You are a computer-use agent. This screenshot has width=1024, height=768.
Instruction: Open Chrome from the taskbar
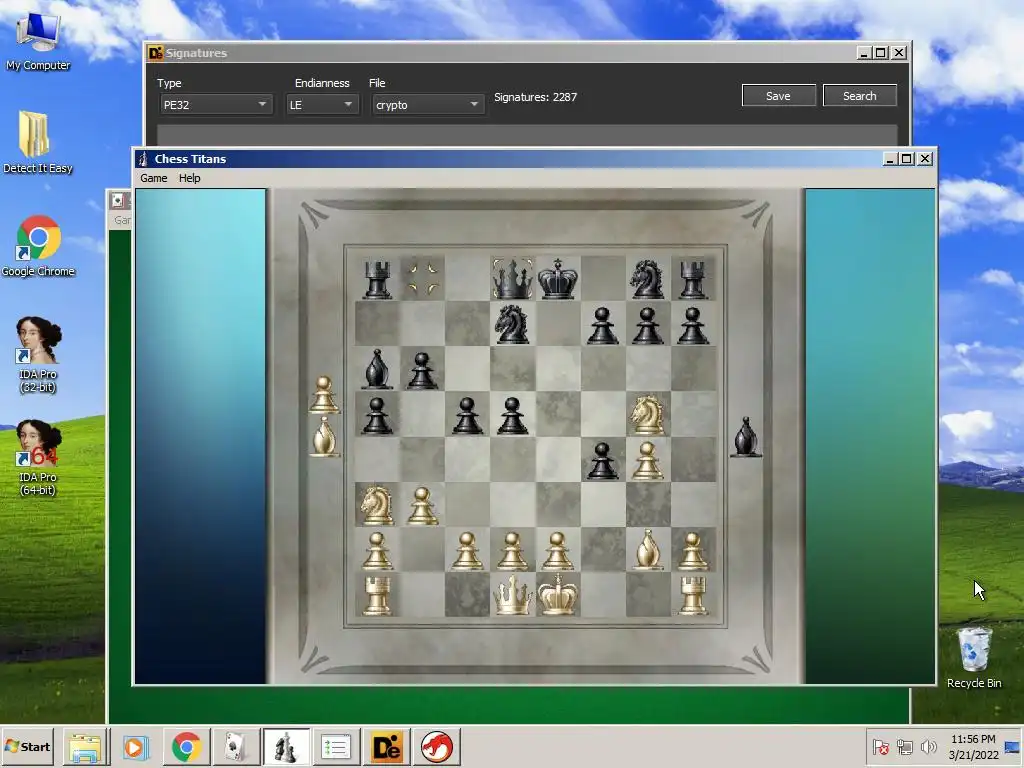click(186, 747)
